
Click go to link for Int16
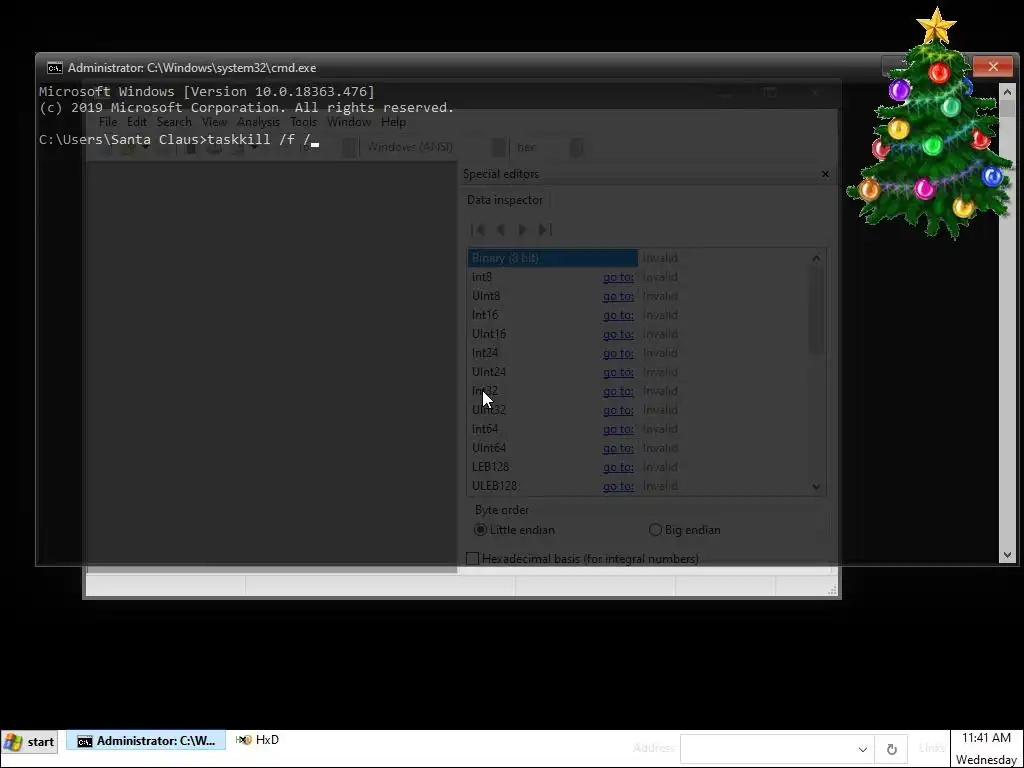(618, 315)
